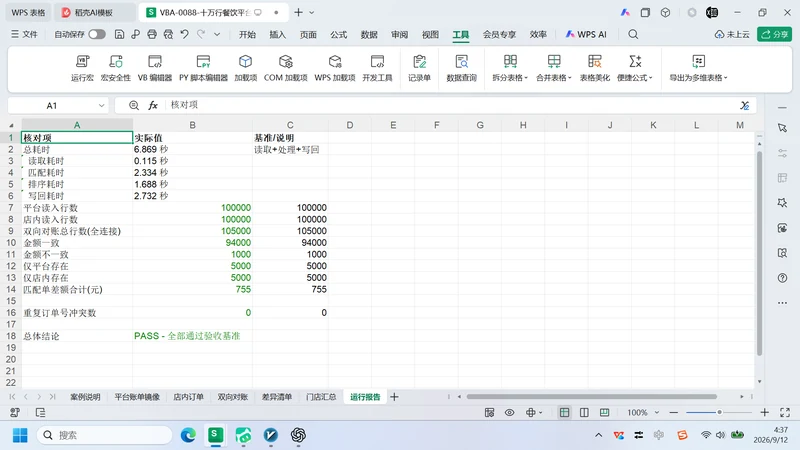Click the 稻壳AI模板 tab
Screen dimensions: 800x450
[x=93, y=12]
